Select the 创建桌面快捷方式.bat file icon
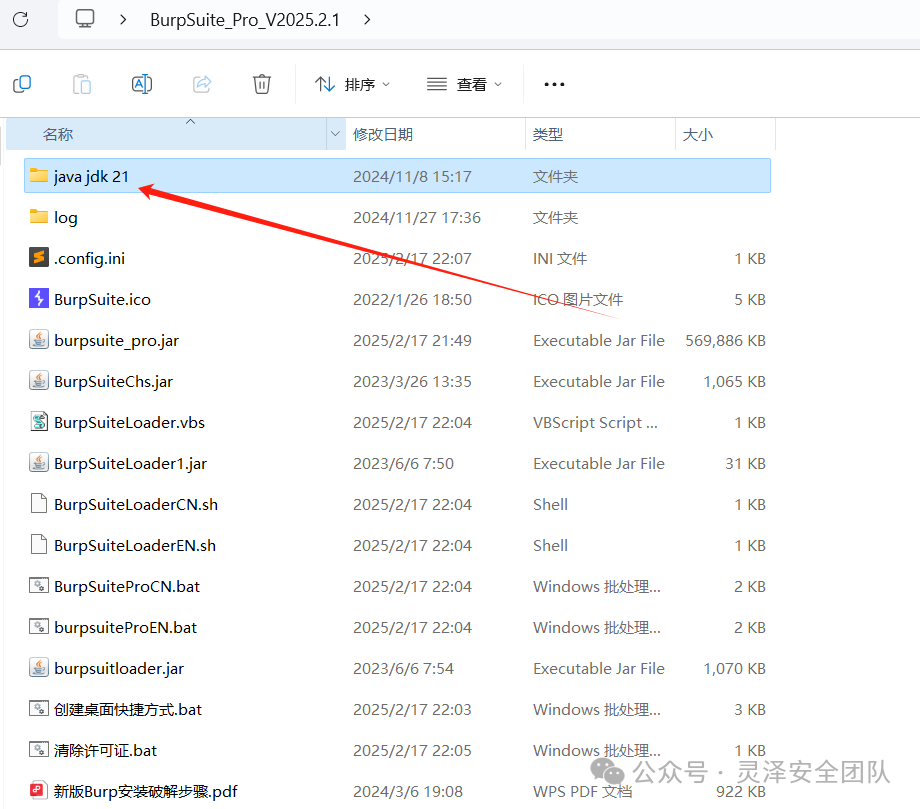This screenshot has width=920, height=809. [x=39, y=708]
